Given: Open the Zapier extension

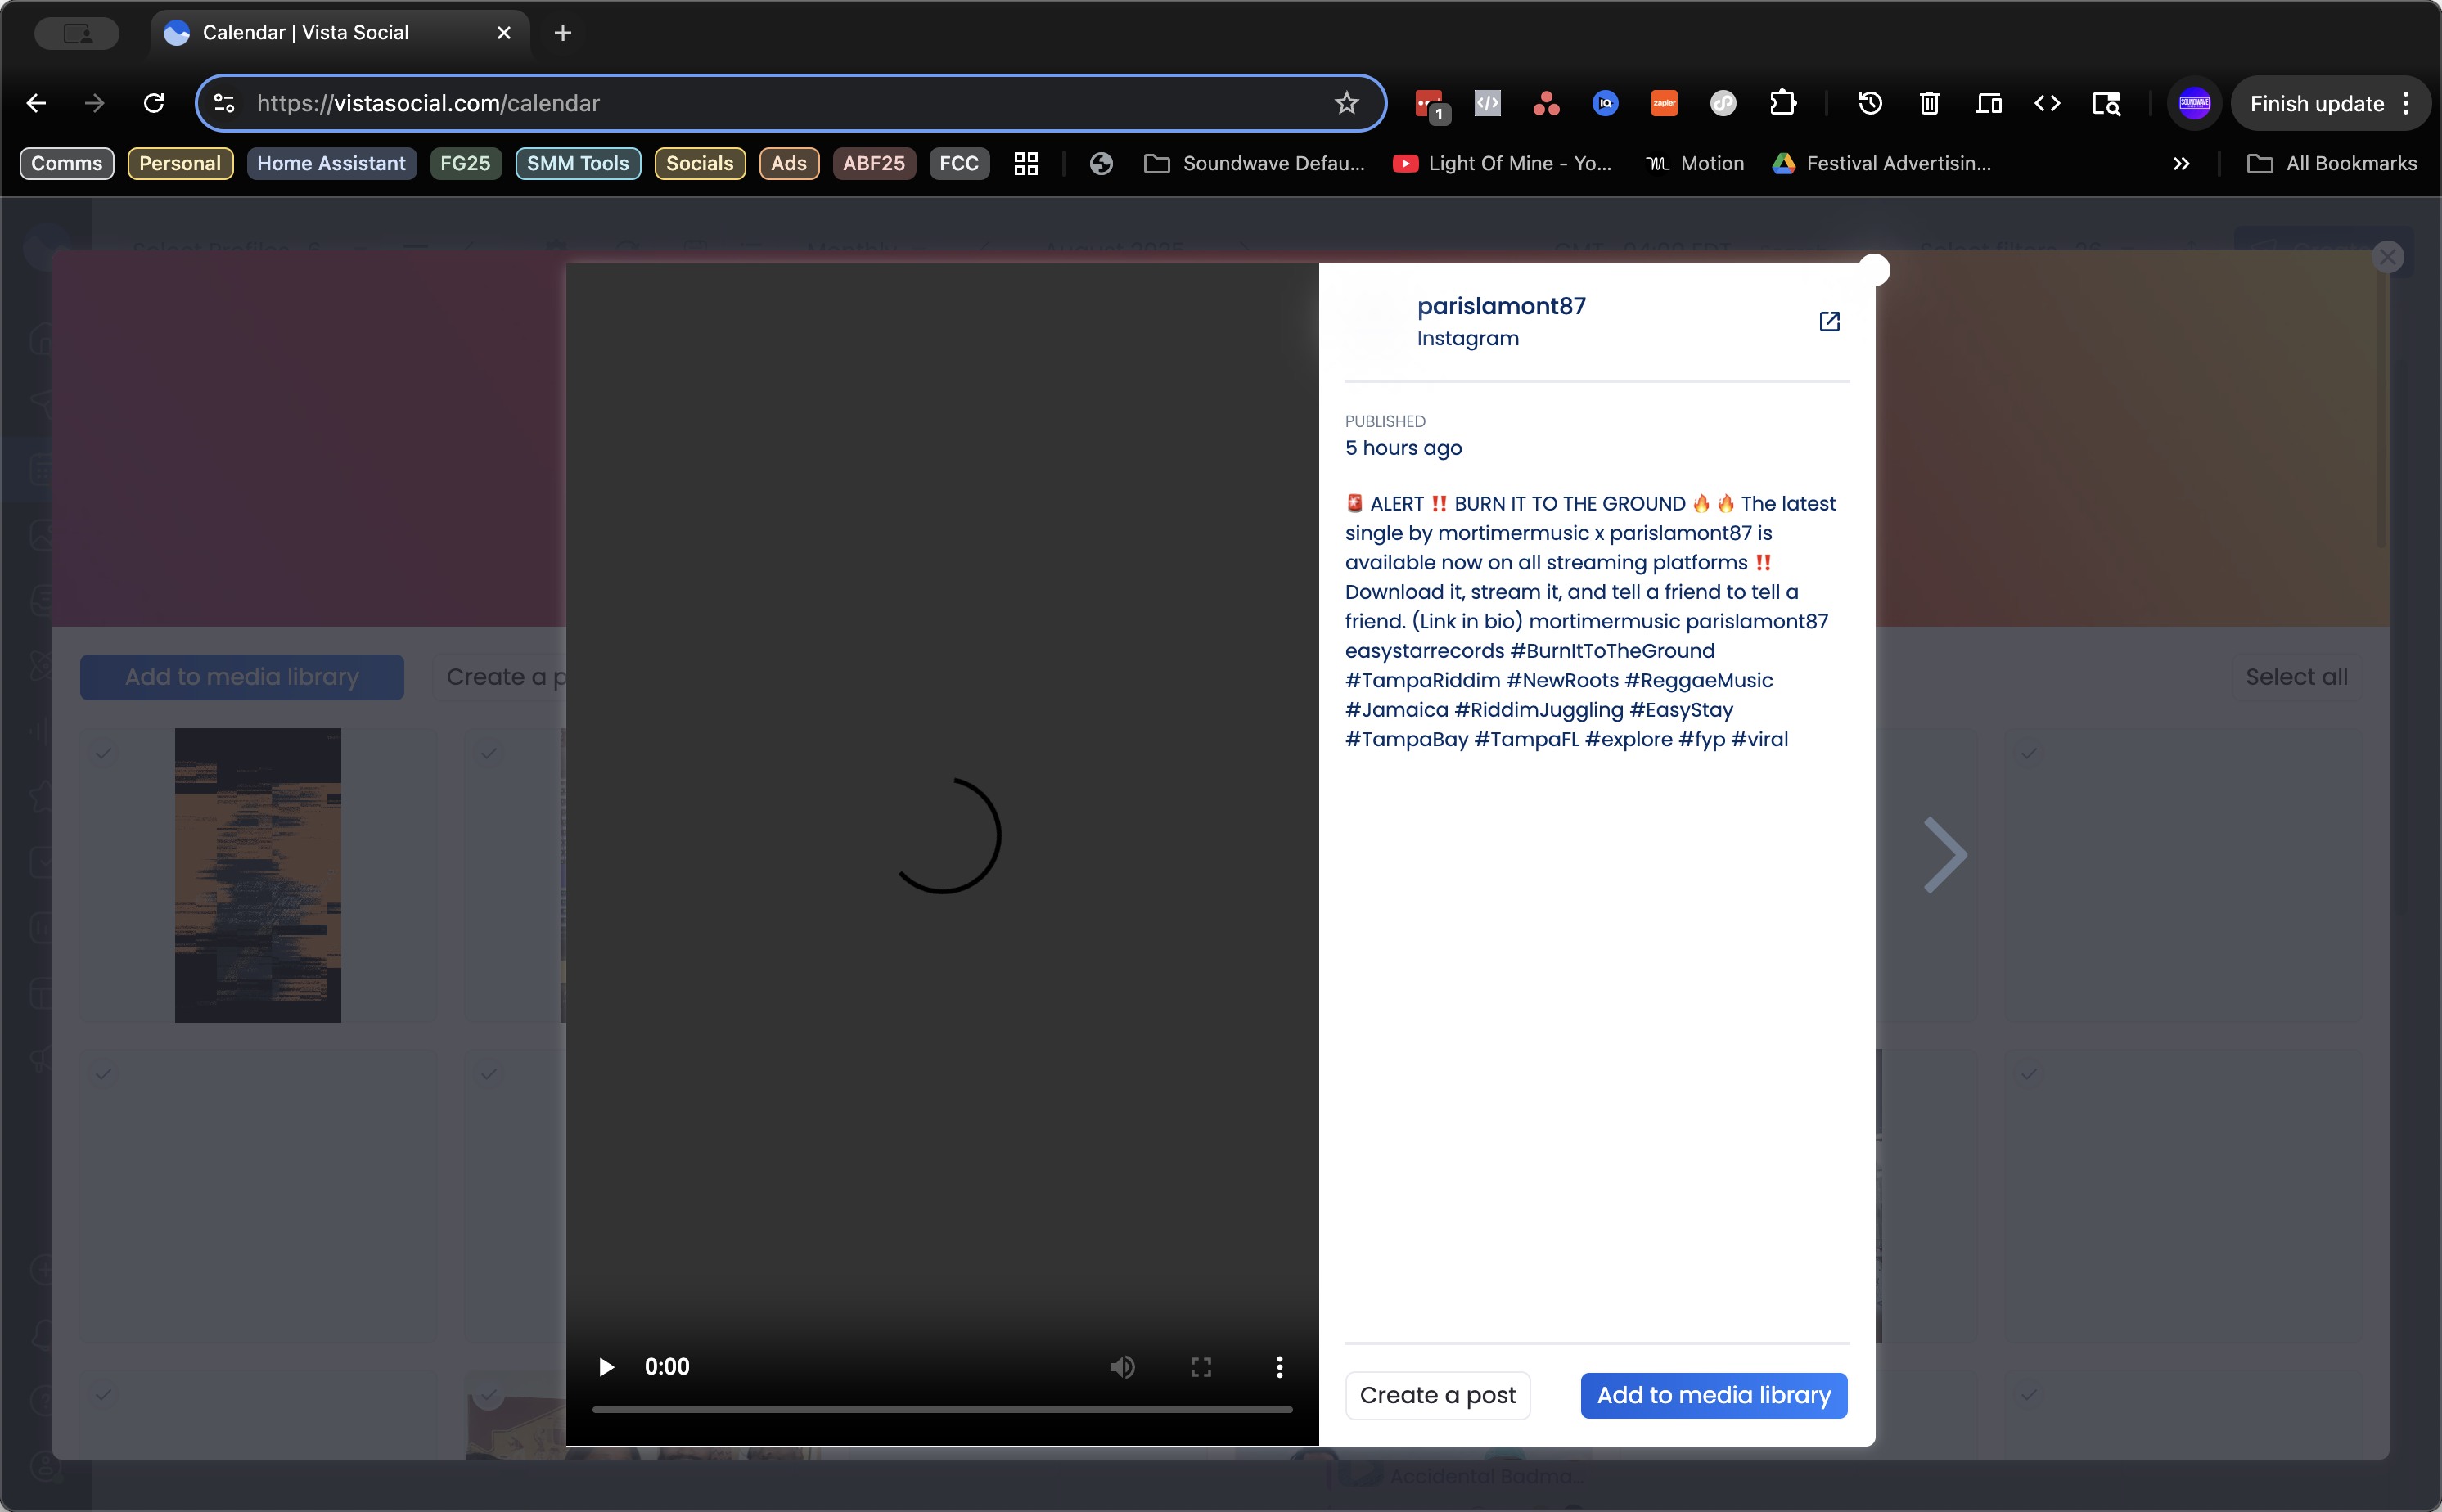Looking at the screenshot, I should [1662, 103].
